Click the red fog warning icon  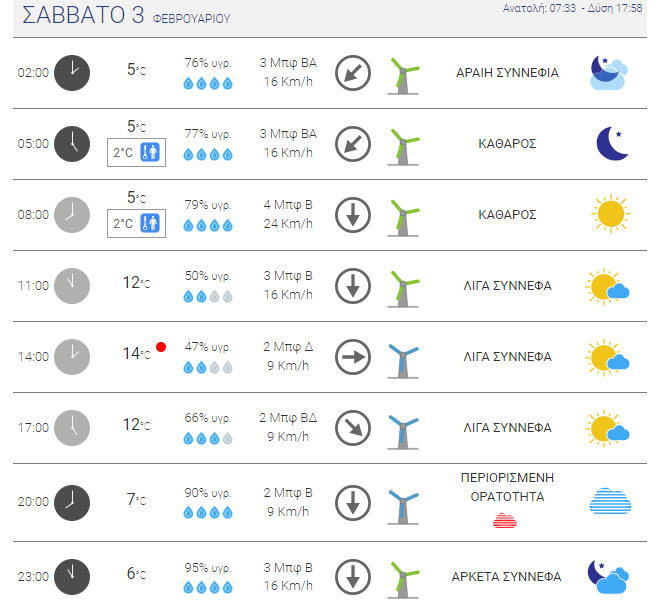(505, 521)
